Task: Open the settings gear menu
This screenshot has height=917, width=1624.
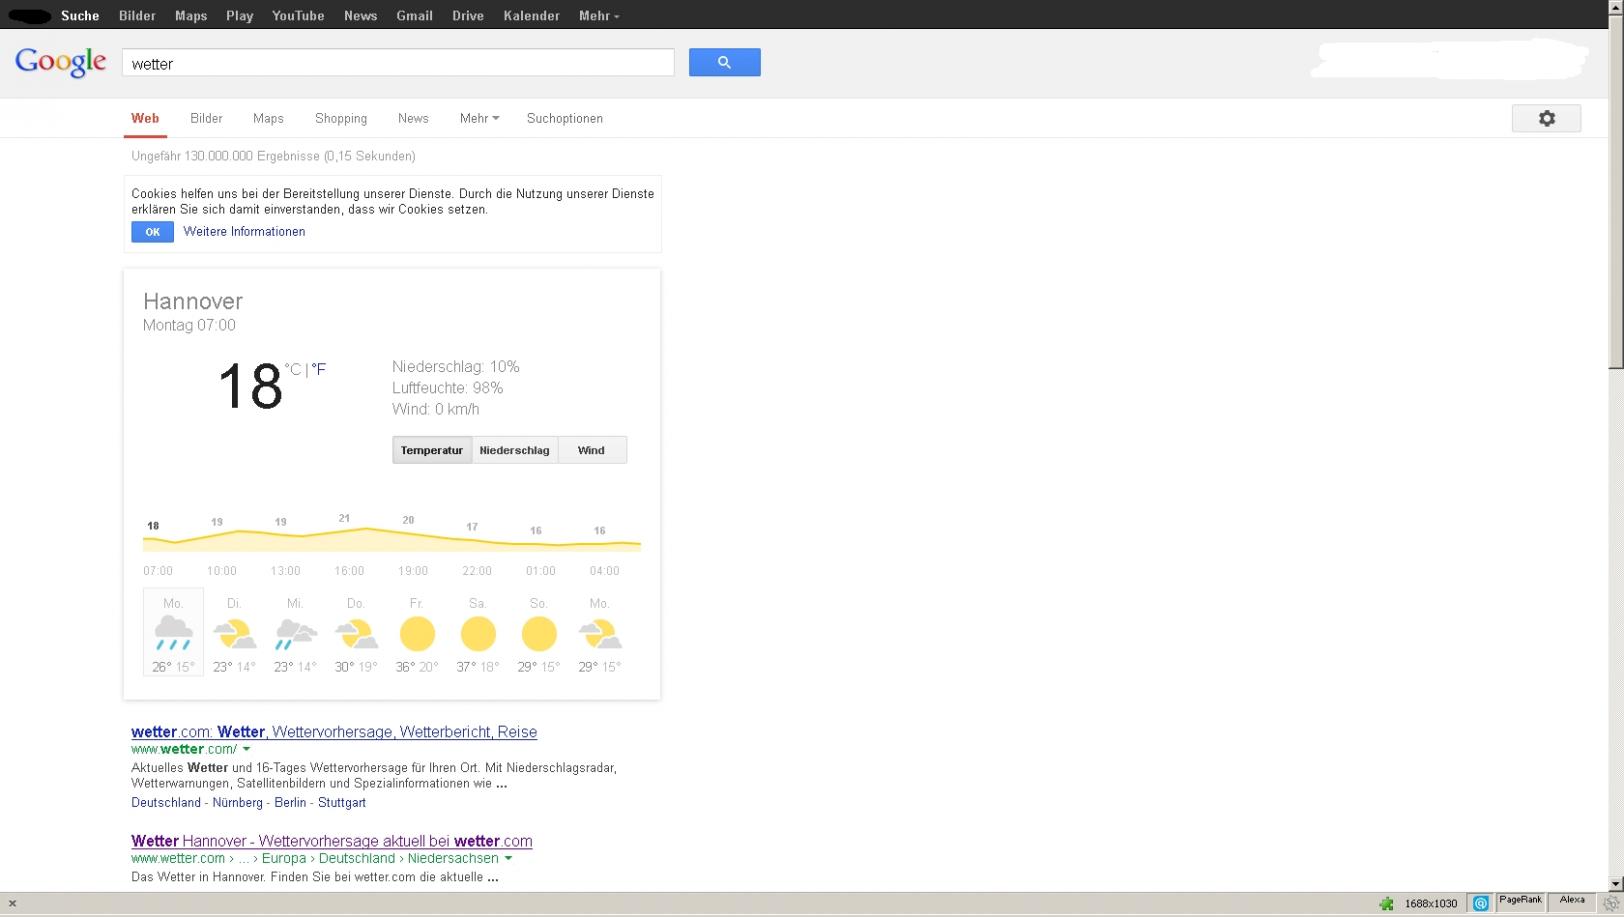Action: (1546, 118)
